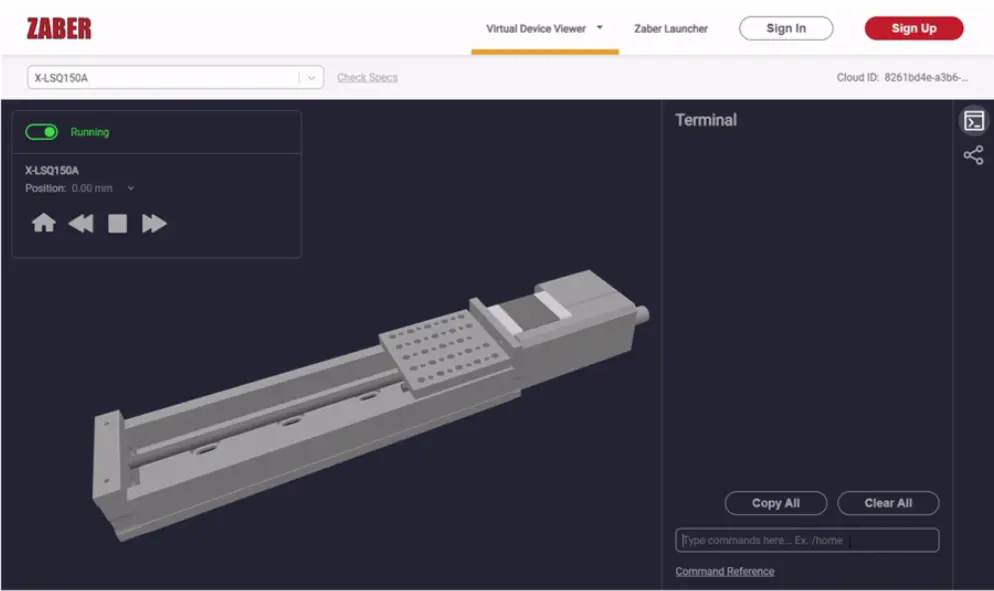Click the Zaber logo
This screenshot has width=994, height=591.
pos(59,29)
